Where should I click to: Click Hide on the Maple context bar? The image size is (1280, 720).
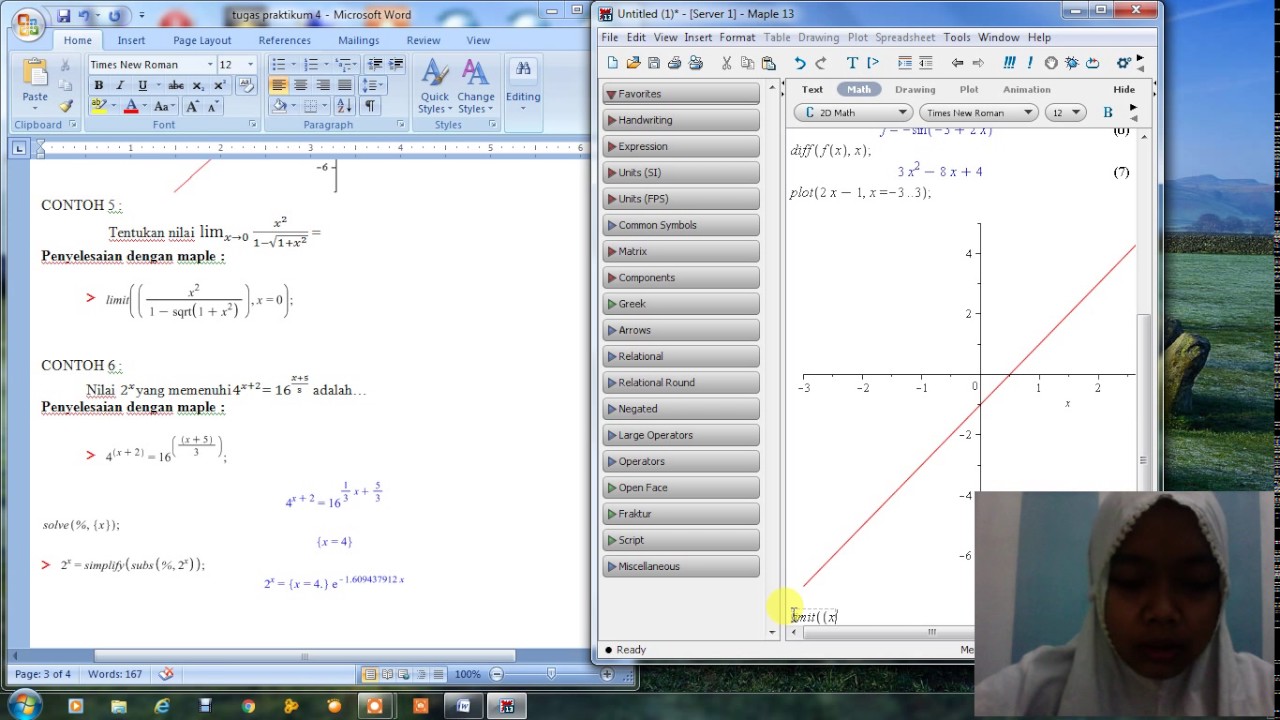coord(1124,89)
